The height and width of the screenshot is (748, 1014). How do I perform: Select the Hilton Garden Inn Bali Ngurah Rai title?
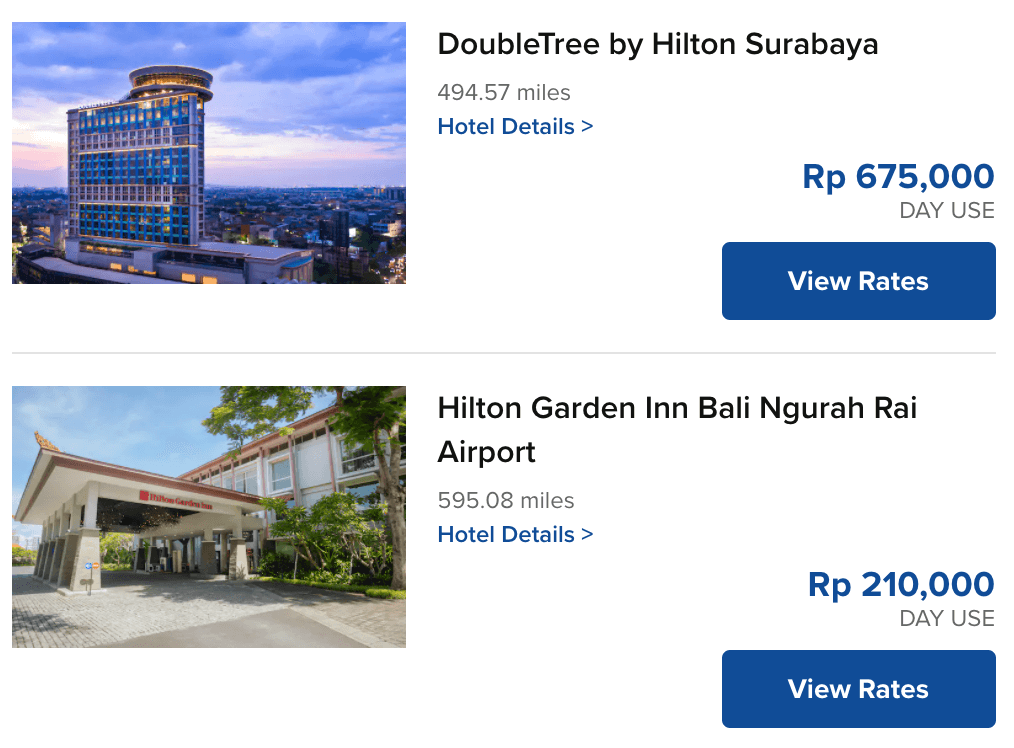(x=677, y=430)
